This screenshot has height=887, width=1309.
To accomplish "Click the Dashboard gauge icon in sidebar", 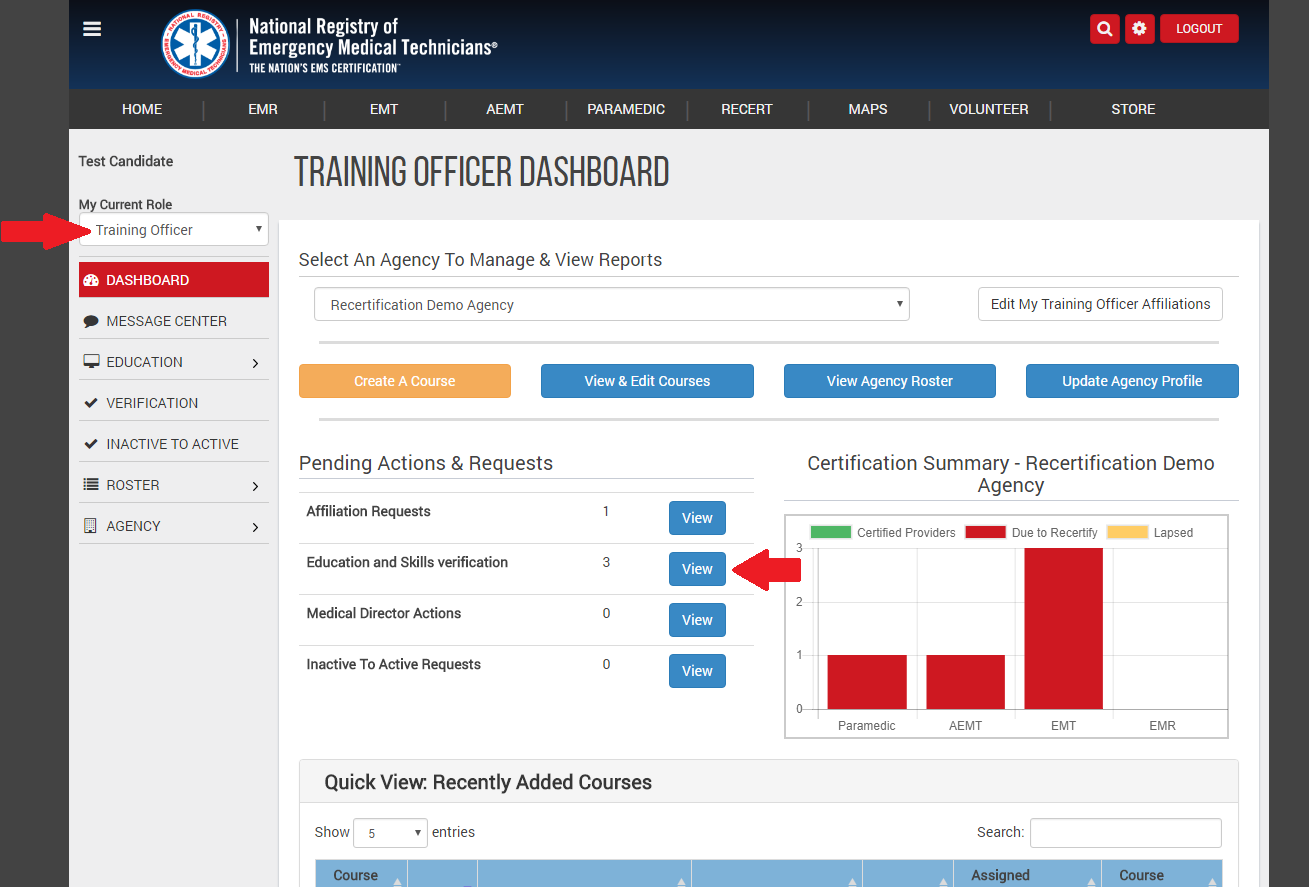I will [x=91, y=280].
